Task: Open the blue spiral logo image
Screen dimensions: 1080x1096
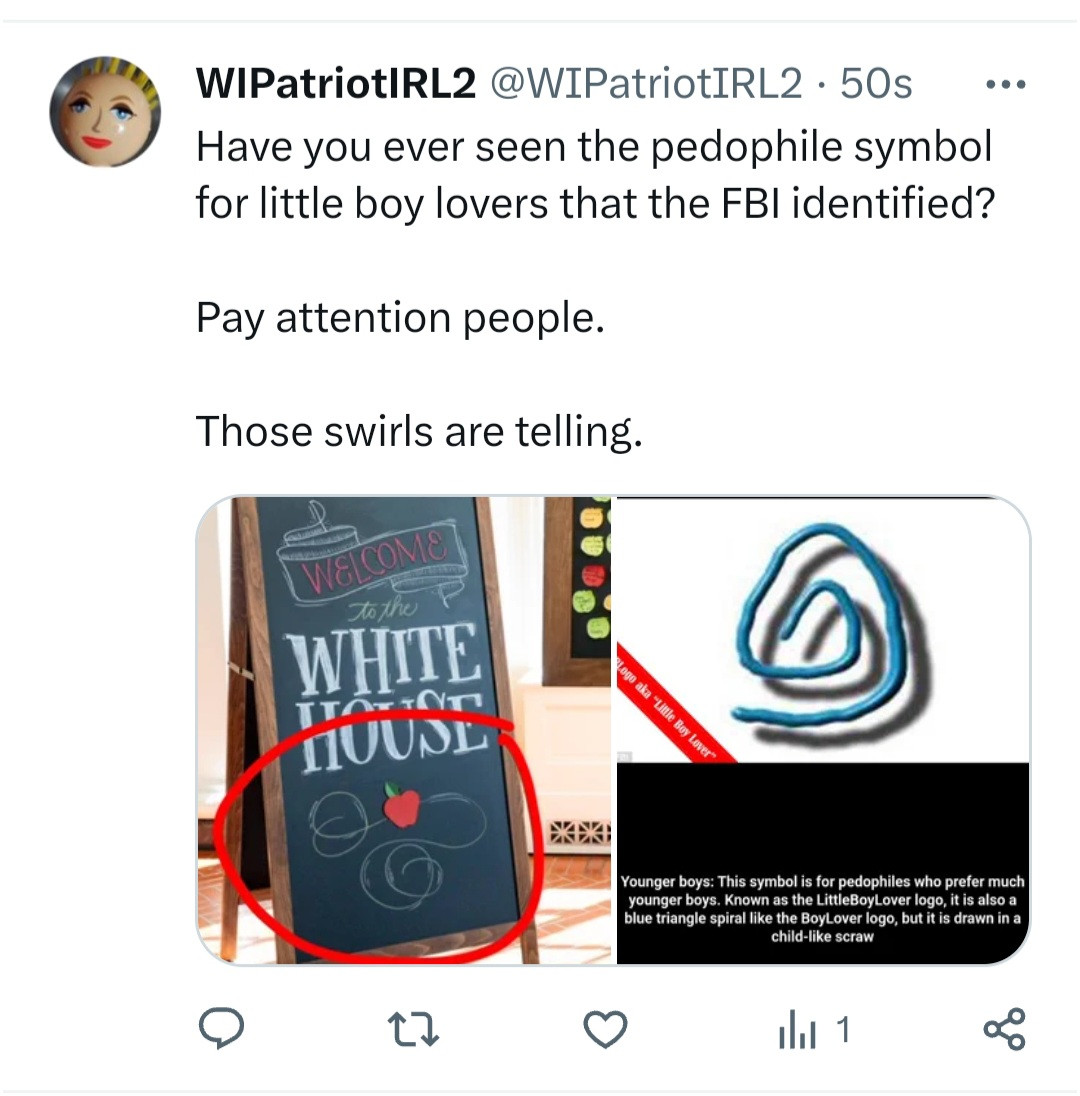Action: click(823, 730)
